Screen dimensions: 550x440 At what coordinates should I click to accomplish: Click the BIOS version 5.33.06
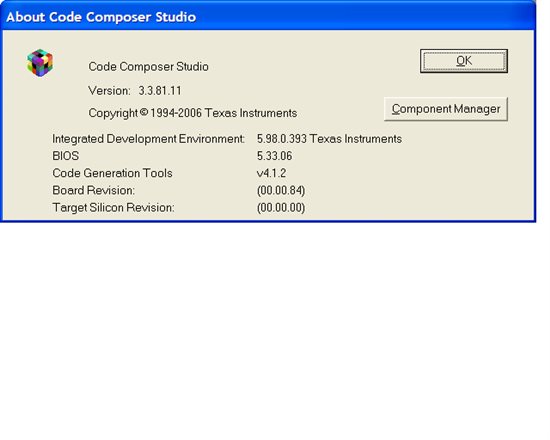point(274,156)
